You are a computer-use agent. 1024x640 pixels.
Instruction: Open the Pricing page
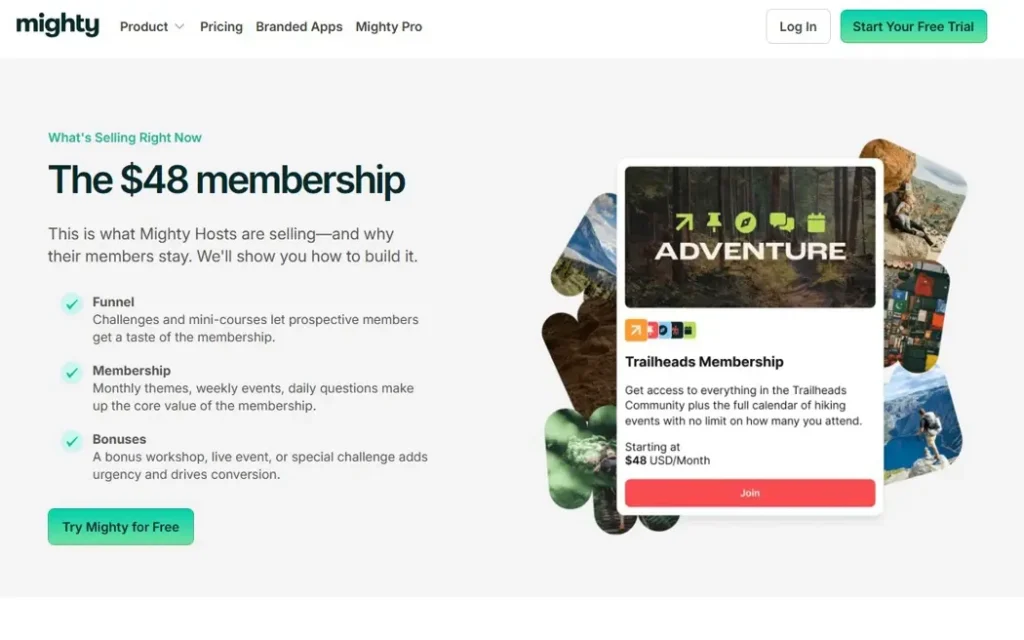click(x=221, y=27)
